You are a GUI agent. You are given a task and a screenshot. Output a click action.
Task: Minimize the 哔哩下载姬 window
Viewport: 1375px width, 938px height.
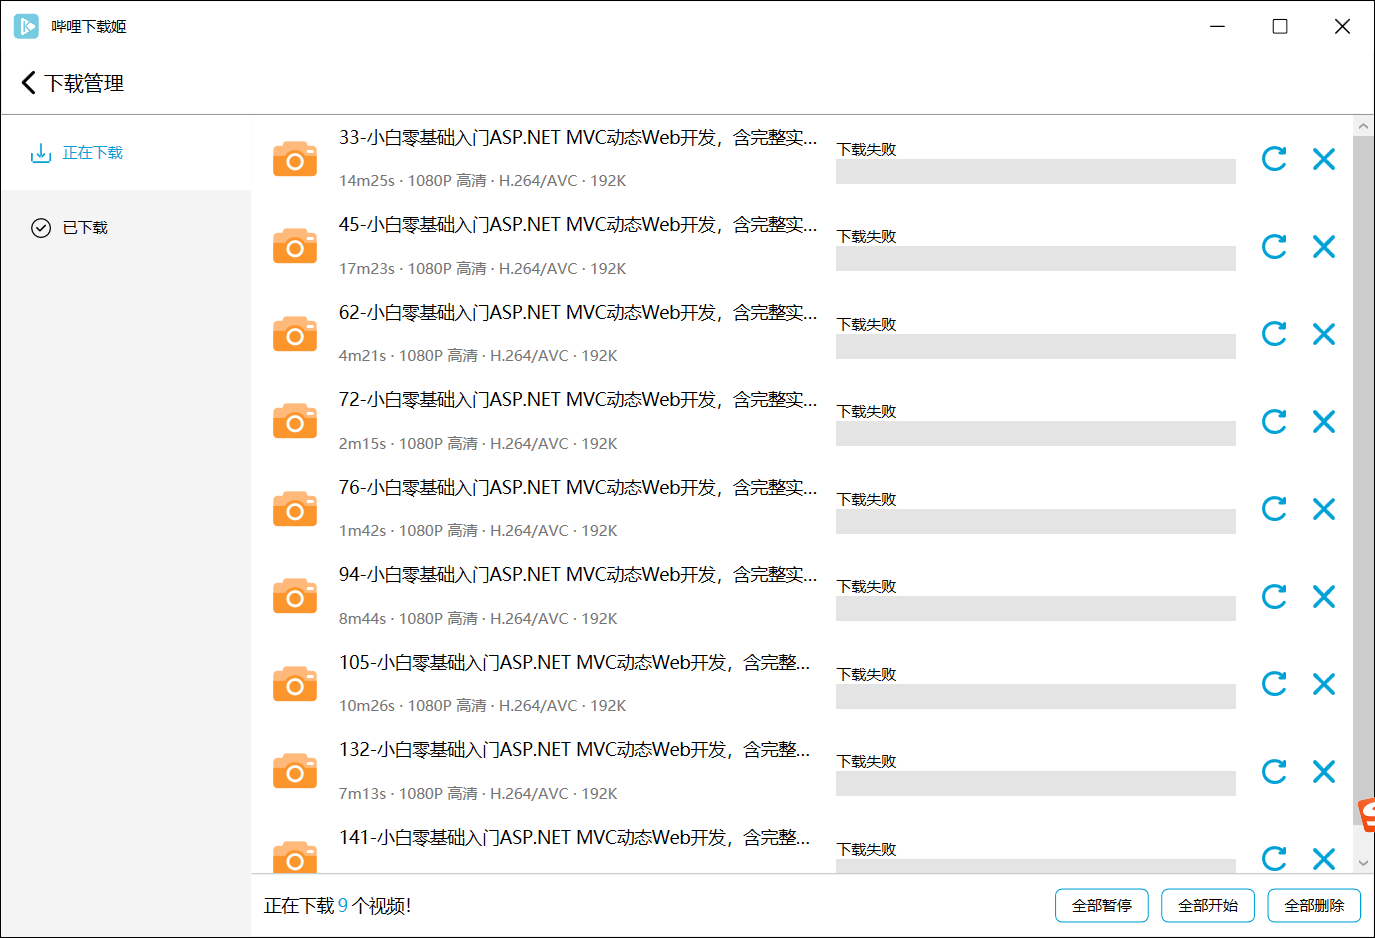(x=1217, y=27)
